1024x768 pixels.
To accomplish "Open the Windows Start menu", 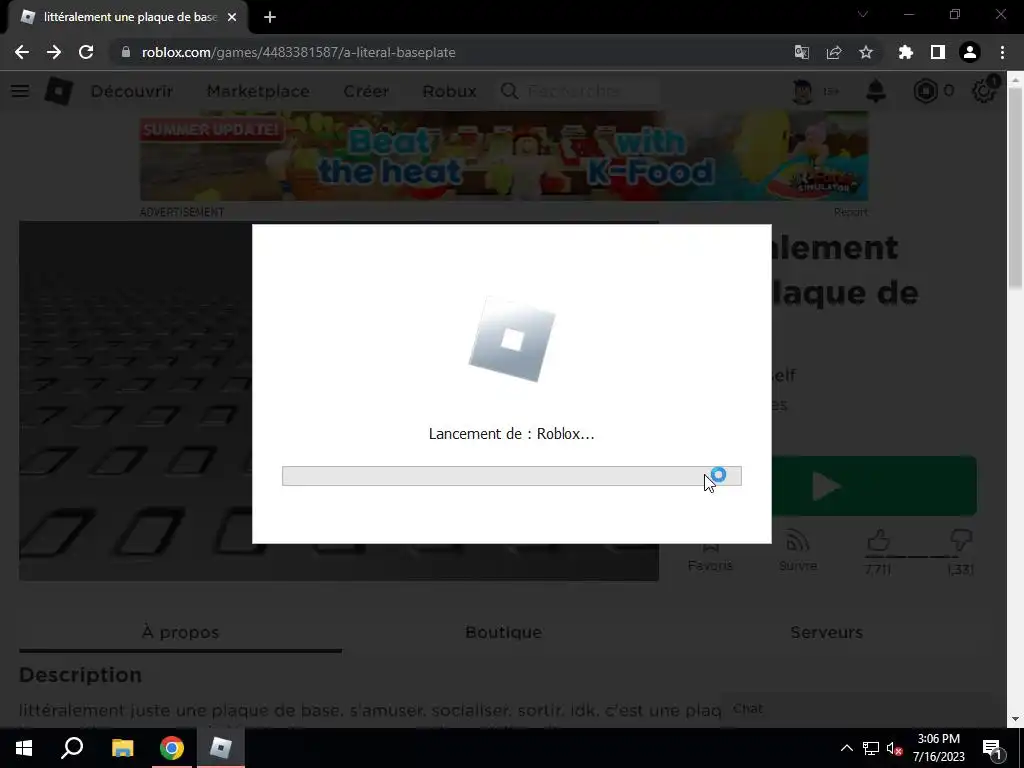I will [24, 748].
